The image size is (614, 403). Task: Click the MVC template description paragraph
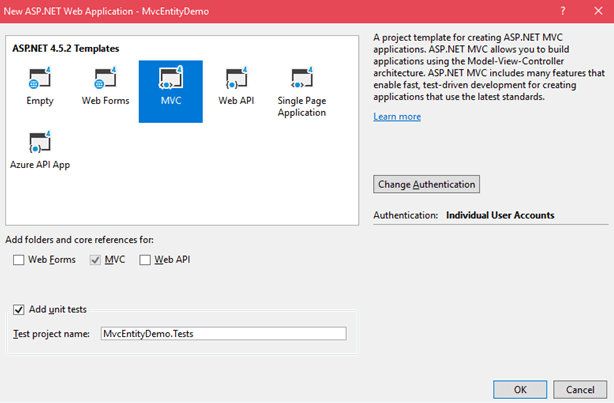click(489, 67)
